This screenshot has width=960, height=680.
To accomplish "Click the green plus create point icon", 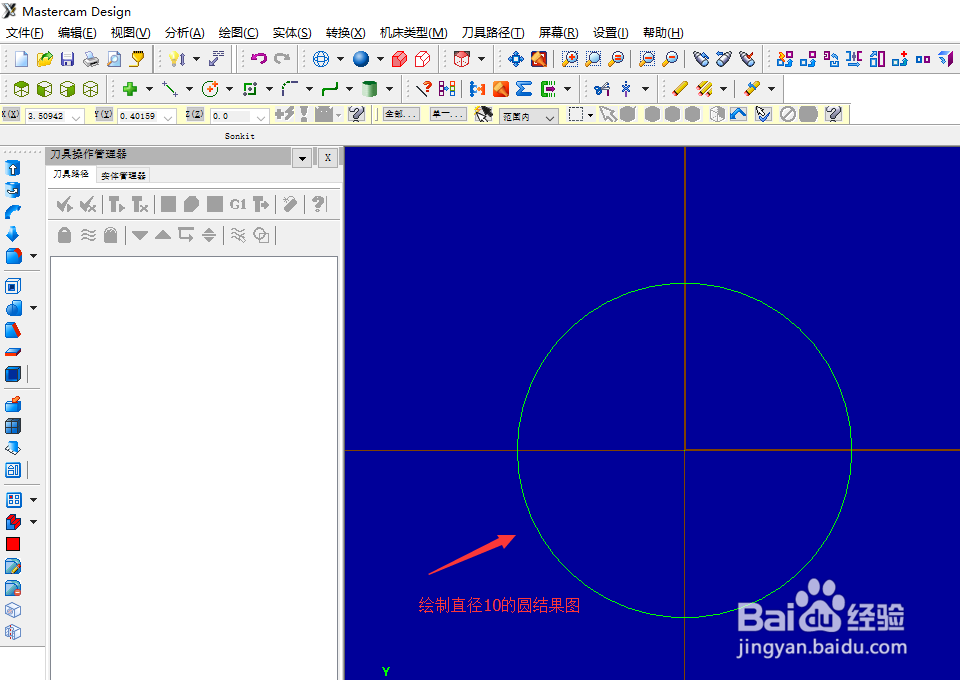I will click(130, 89).
